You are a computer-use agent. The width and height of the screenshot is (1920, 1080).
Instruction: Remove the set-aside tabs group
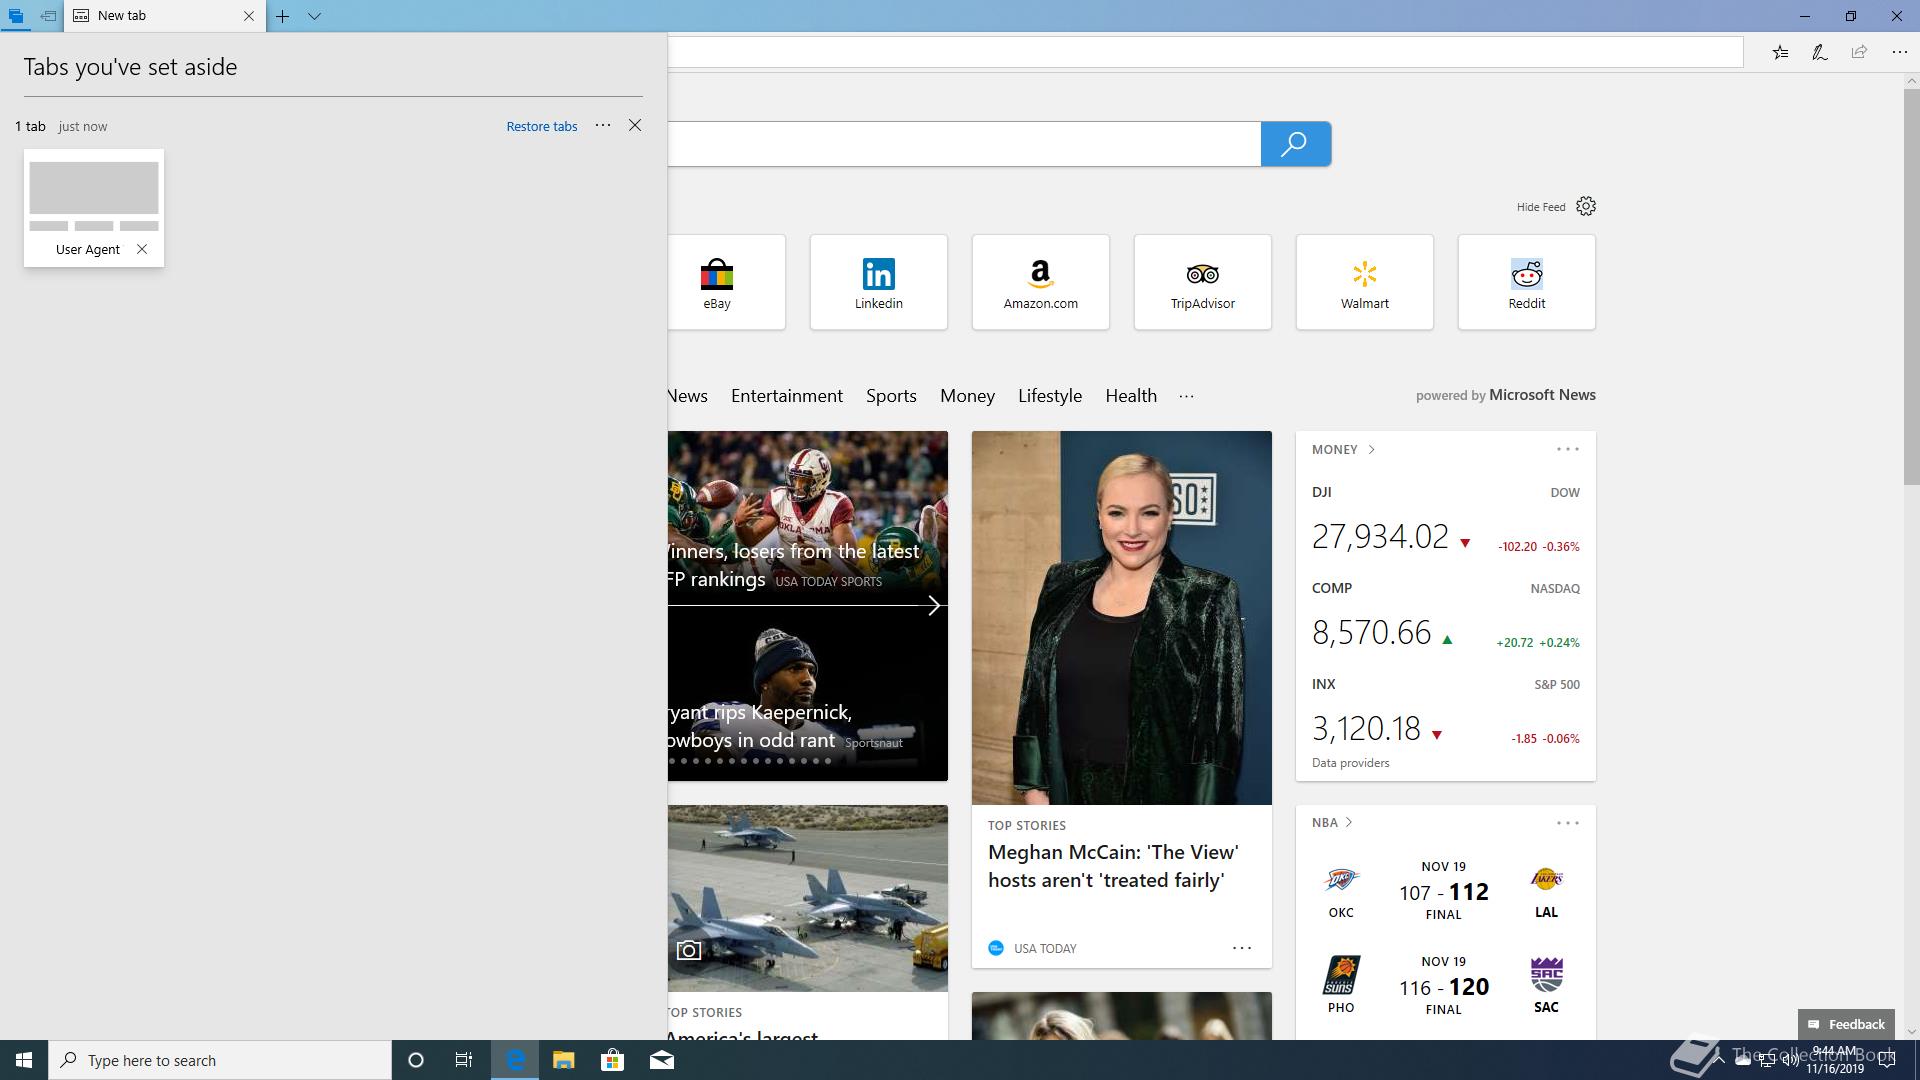pos(635,125)
